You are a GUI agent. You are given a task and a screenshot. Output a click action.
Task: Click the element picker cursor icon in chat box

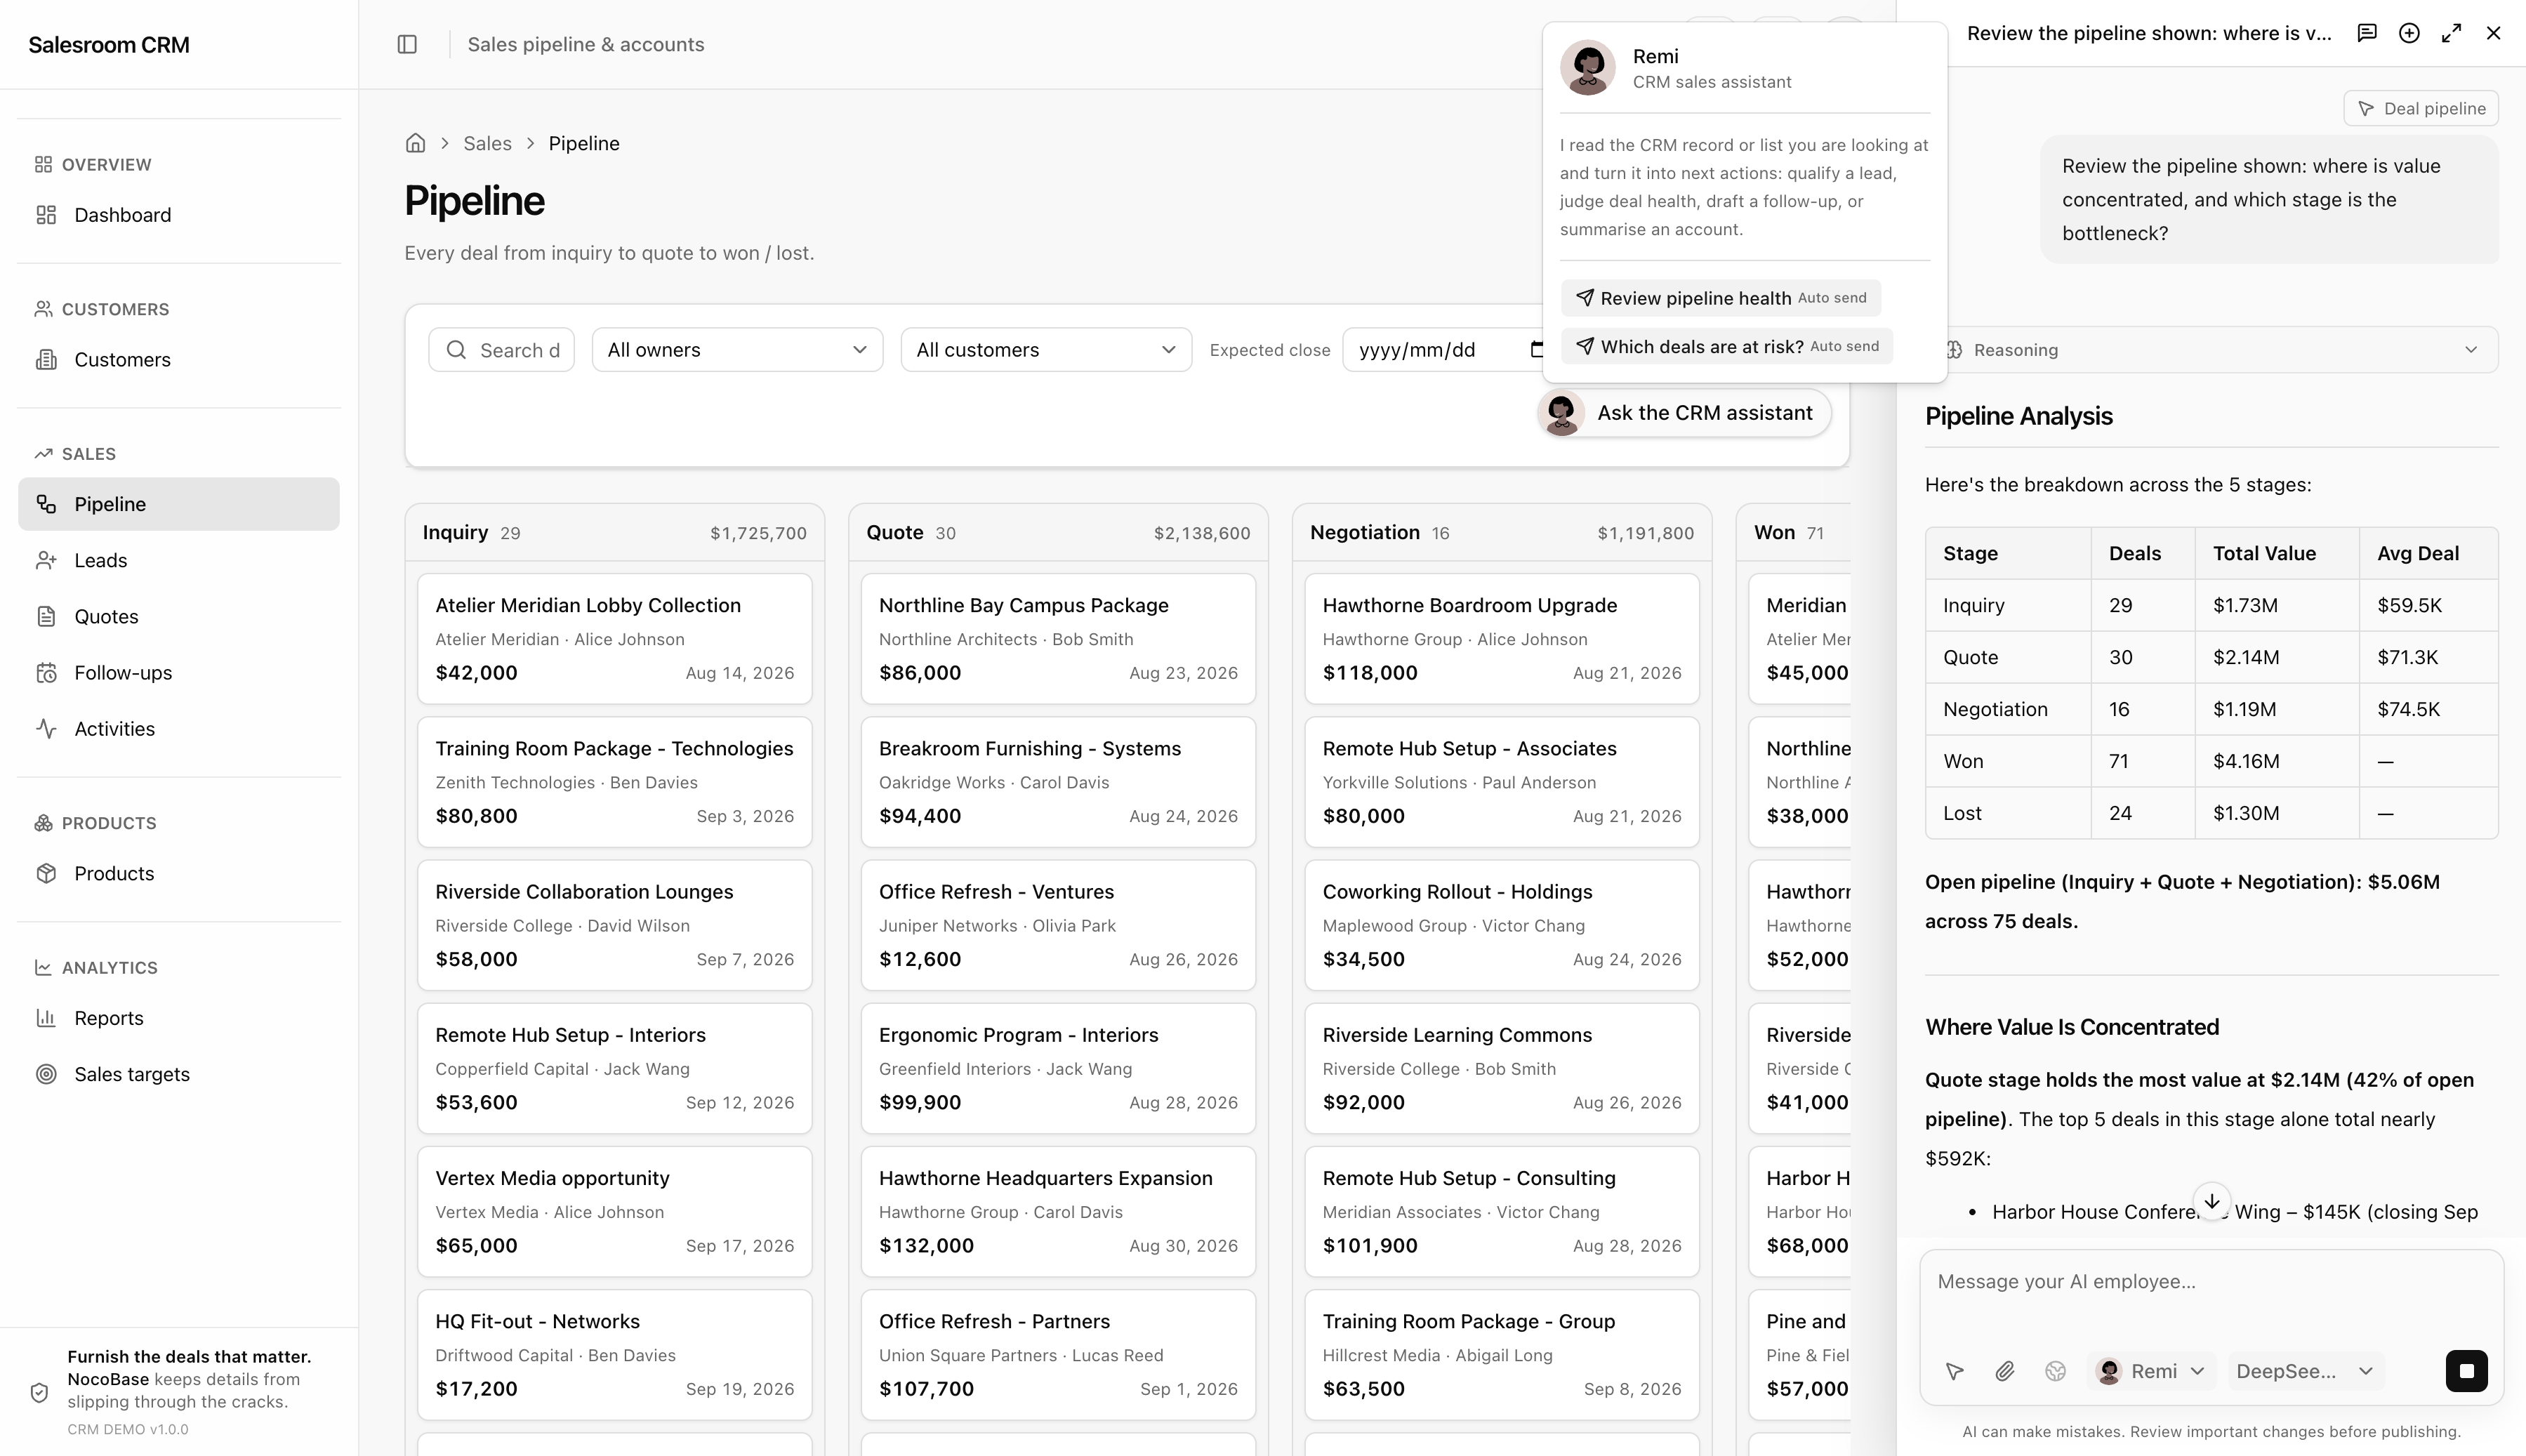[1954, 1371]
